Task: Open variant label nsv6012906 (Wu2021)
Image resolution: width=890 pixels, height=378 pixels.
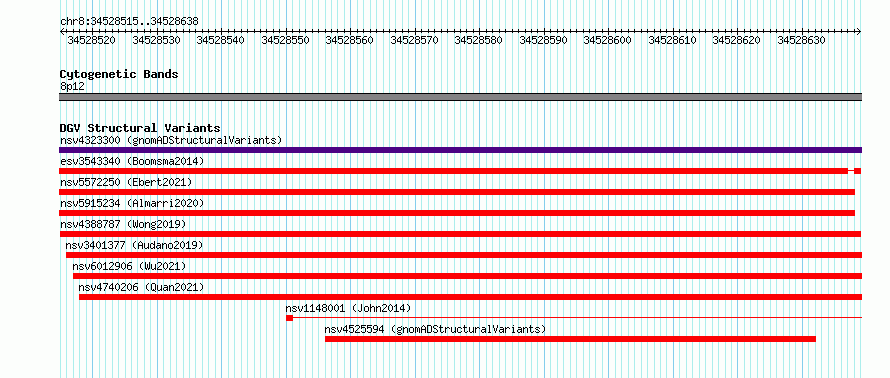Action: (129, 266)
